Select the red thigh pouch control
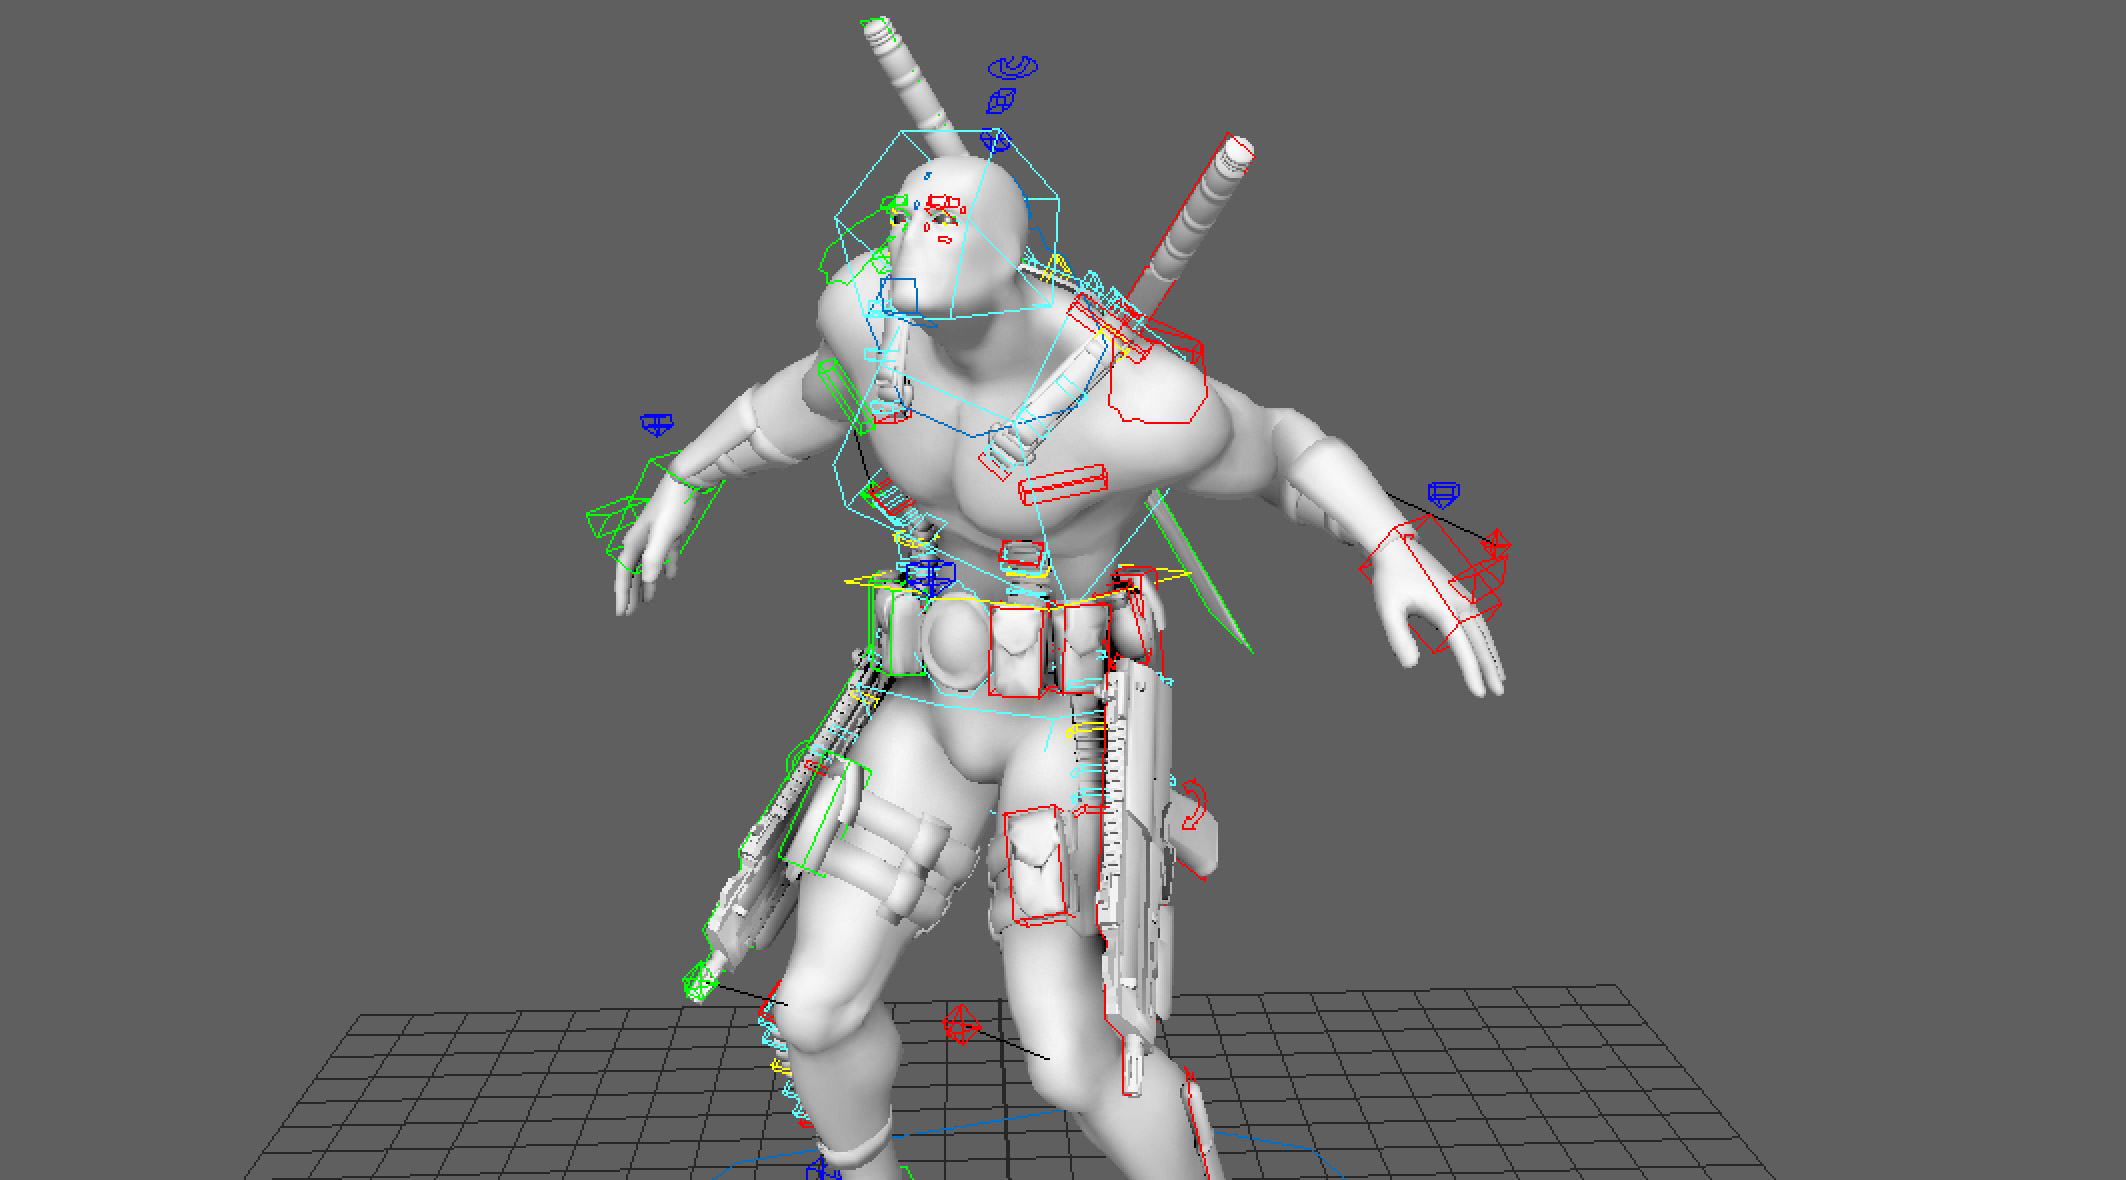Viewport: 2126px width, 1180px height. (1036, 866)
